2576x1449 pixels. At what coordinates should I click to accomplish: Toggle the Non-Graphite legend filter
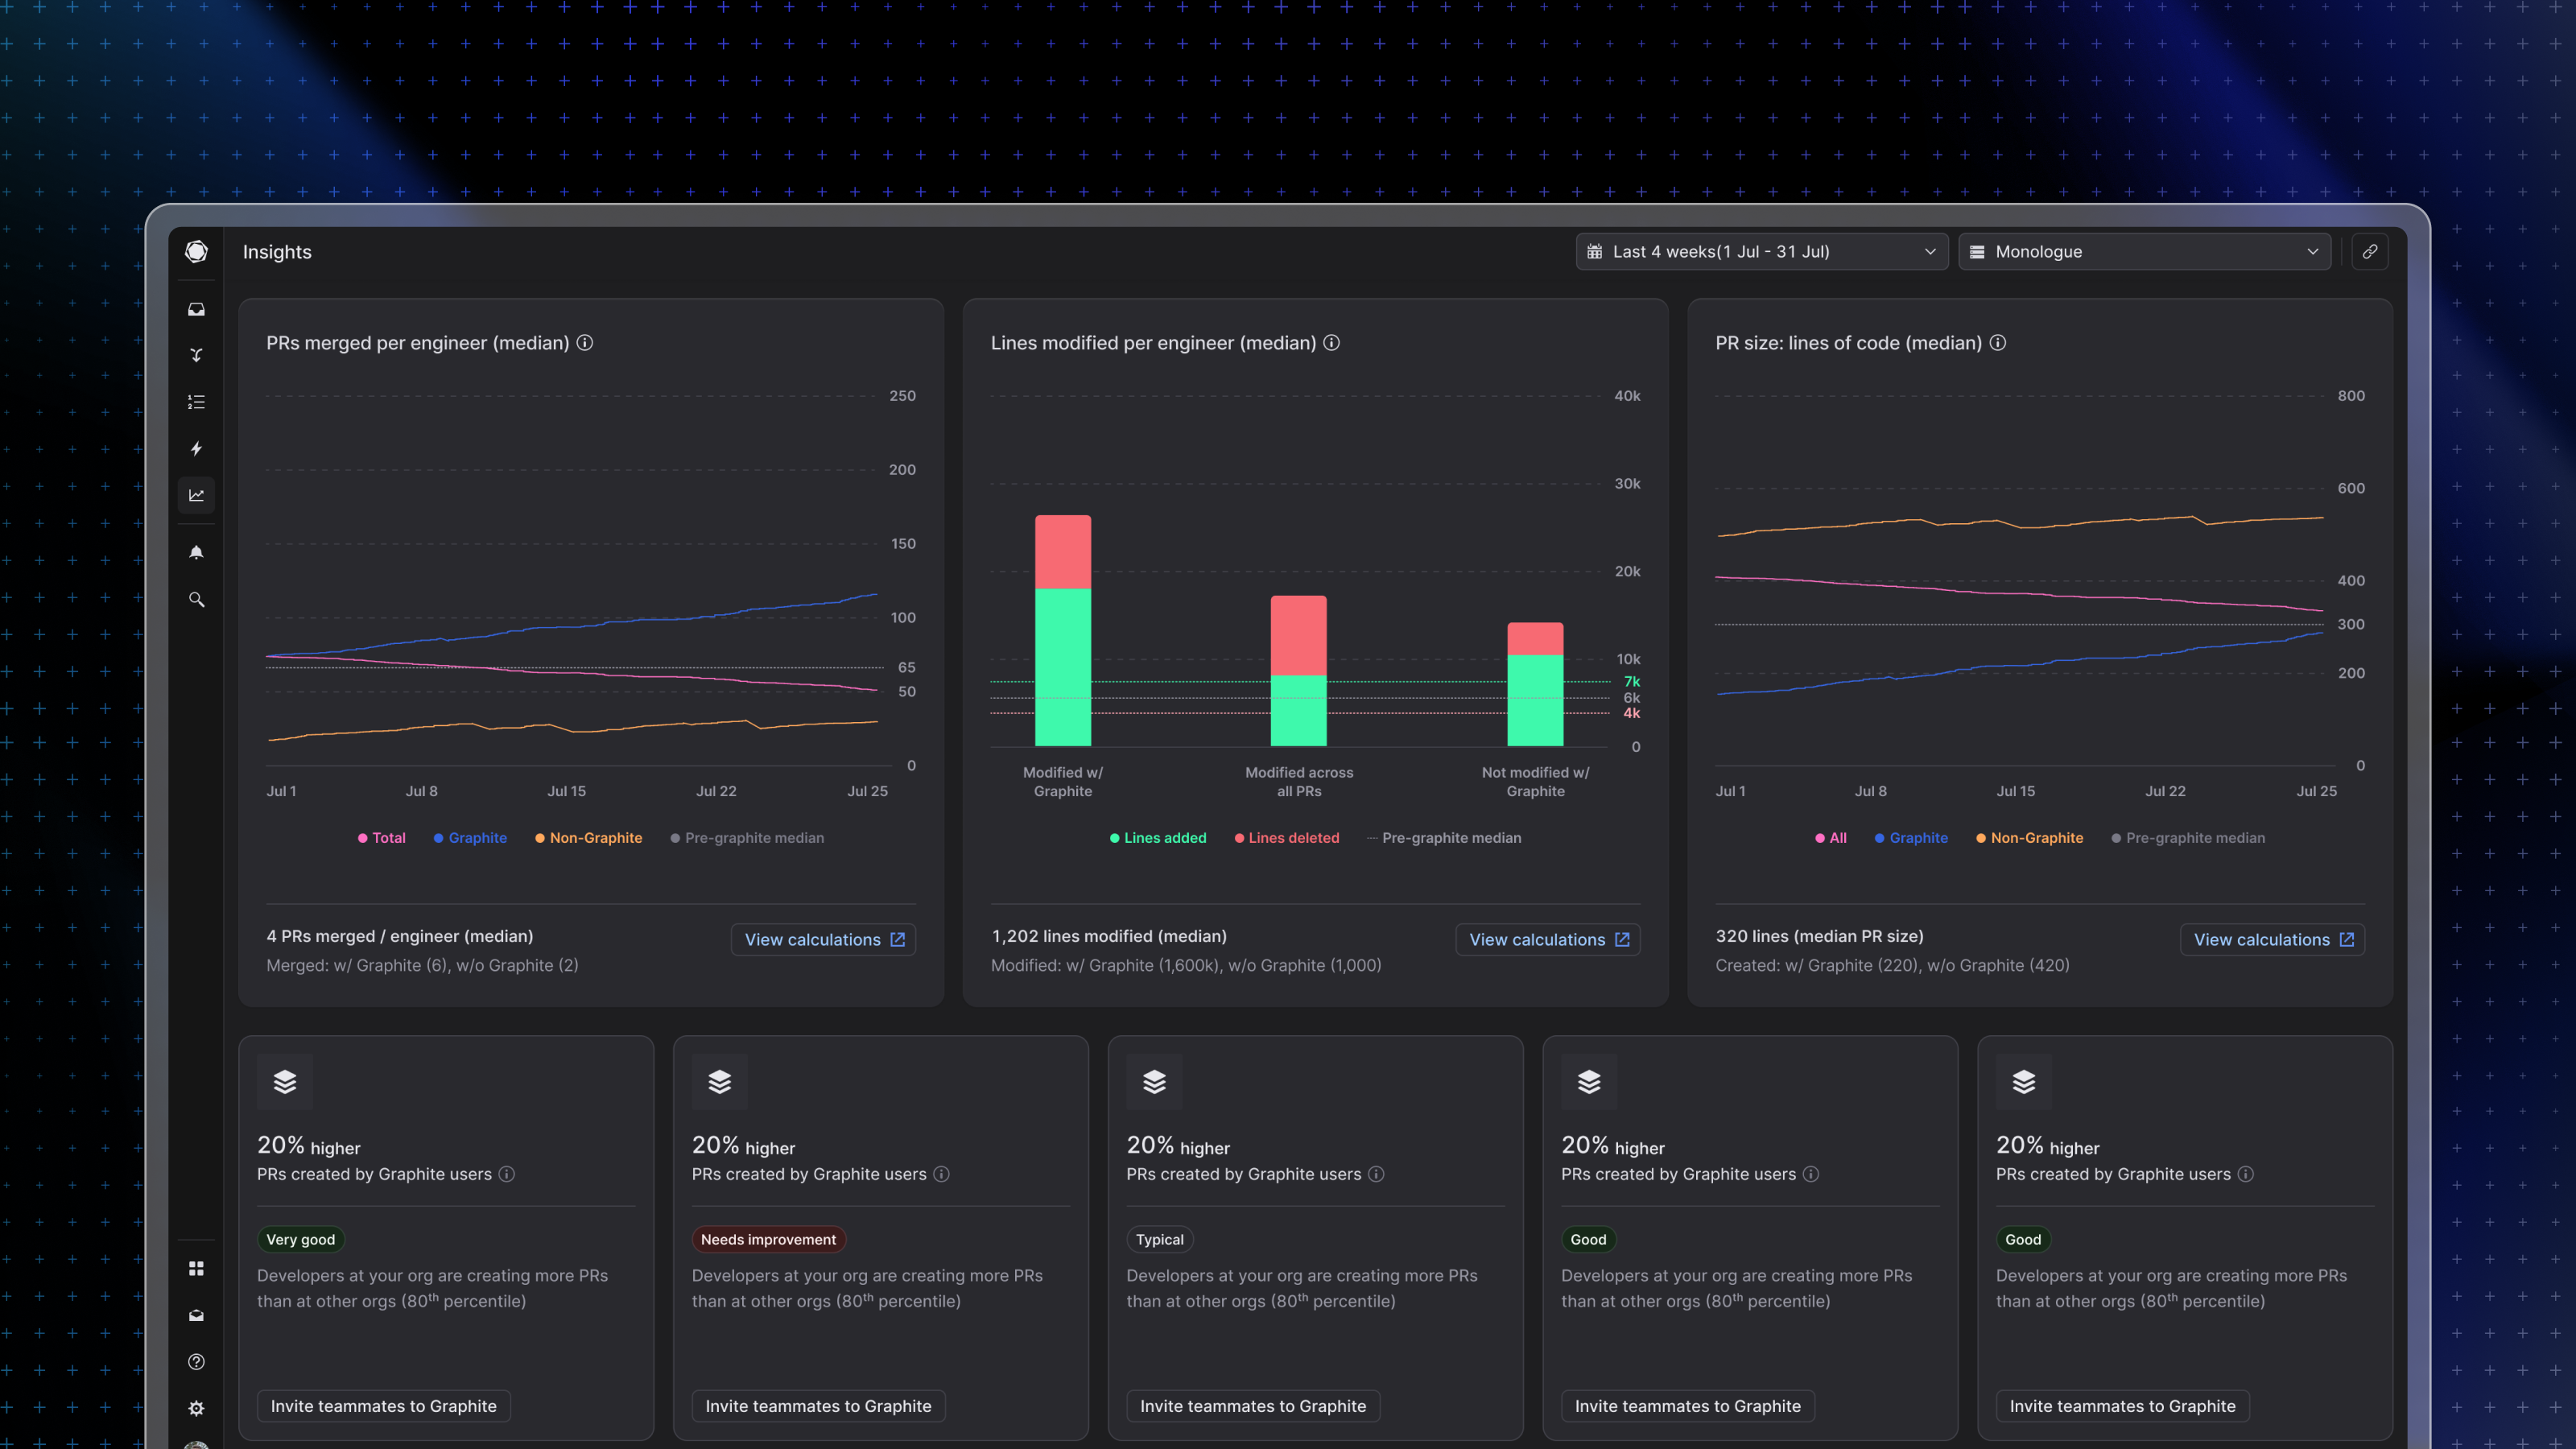(x=594, y=837)
